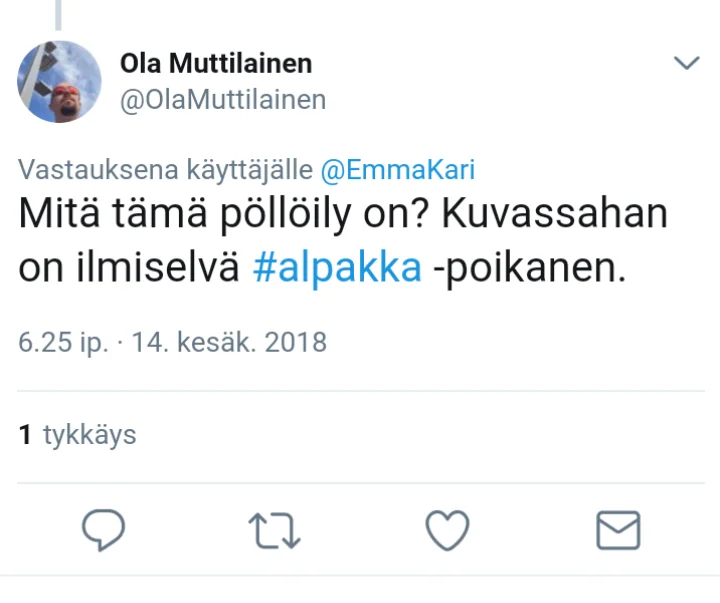Click the thread connector line above the avatar

coord(58,14)
